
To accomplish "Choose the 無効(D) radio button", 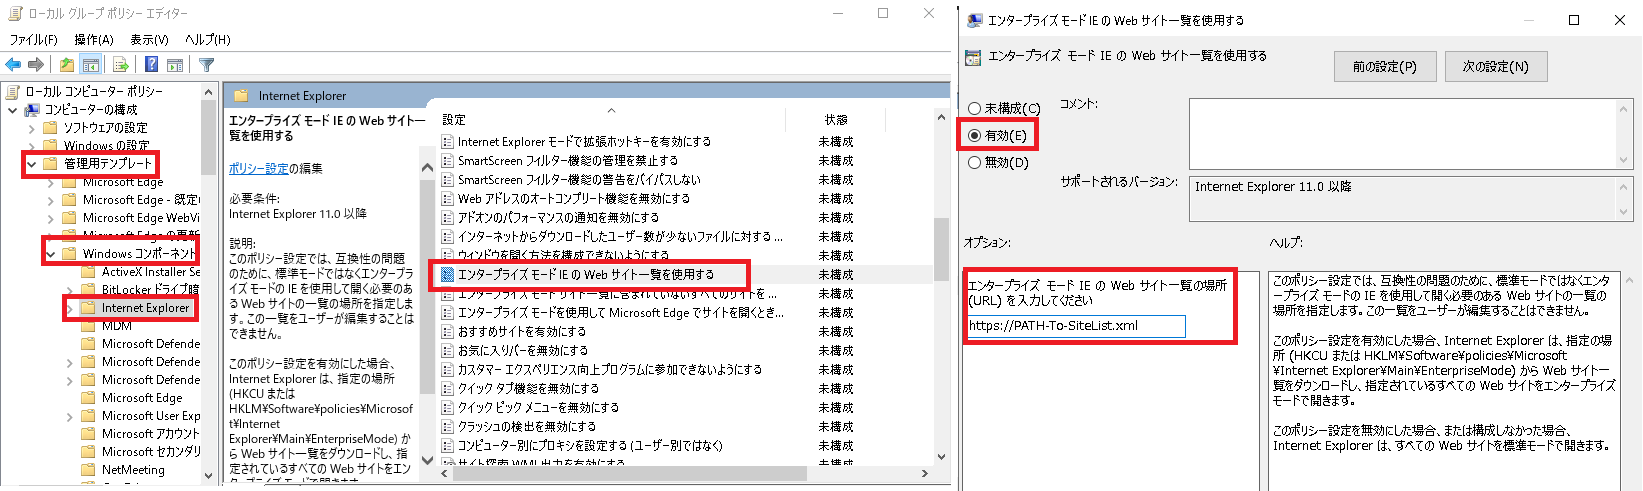I will pyautogui.click(x=975, y=162).
